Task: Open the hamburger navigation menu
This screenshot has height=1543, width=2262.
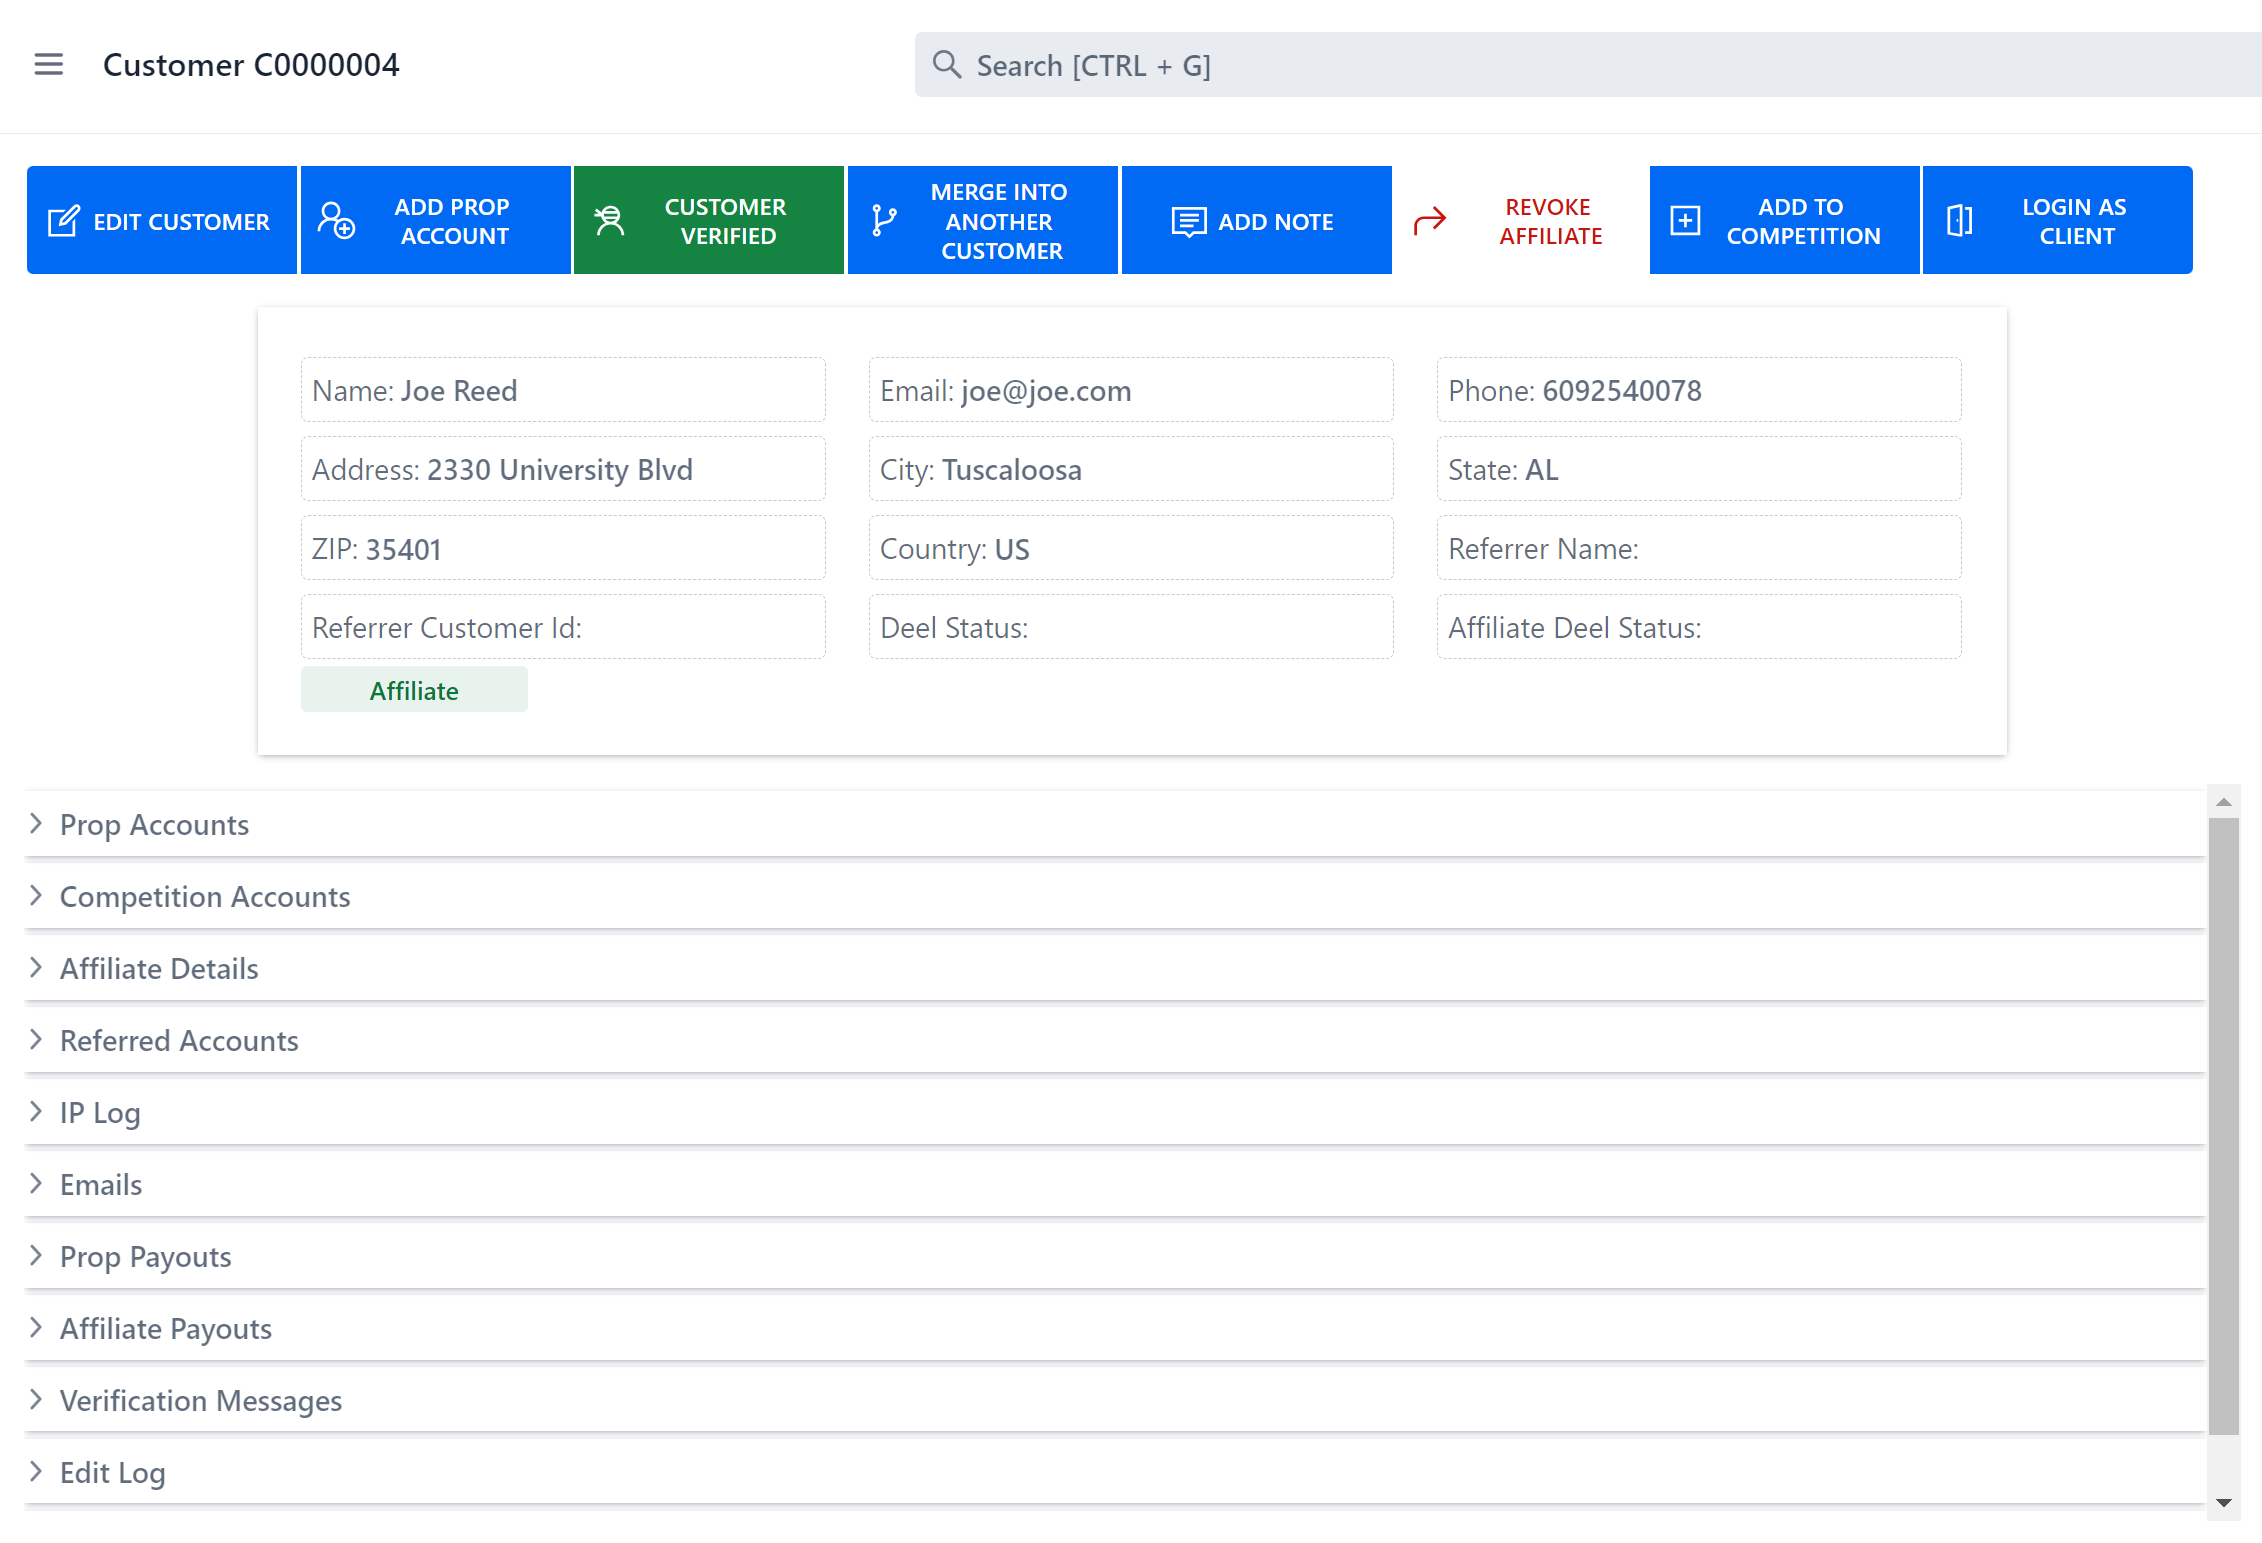Action: [47, 64]
